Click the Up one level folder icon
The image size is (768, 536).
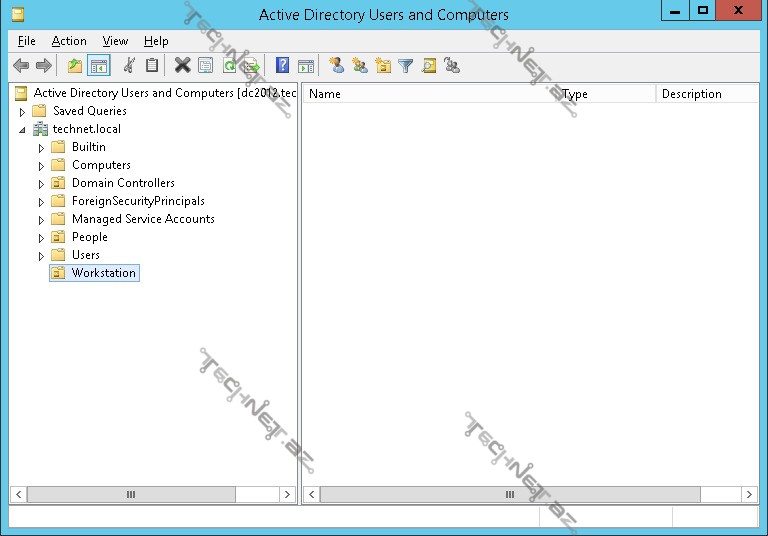coord(75,66)
